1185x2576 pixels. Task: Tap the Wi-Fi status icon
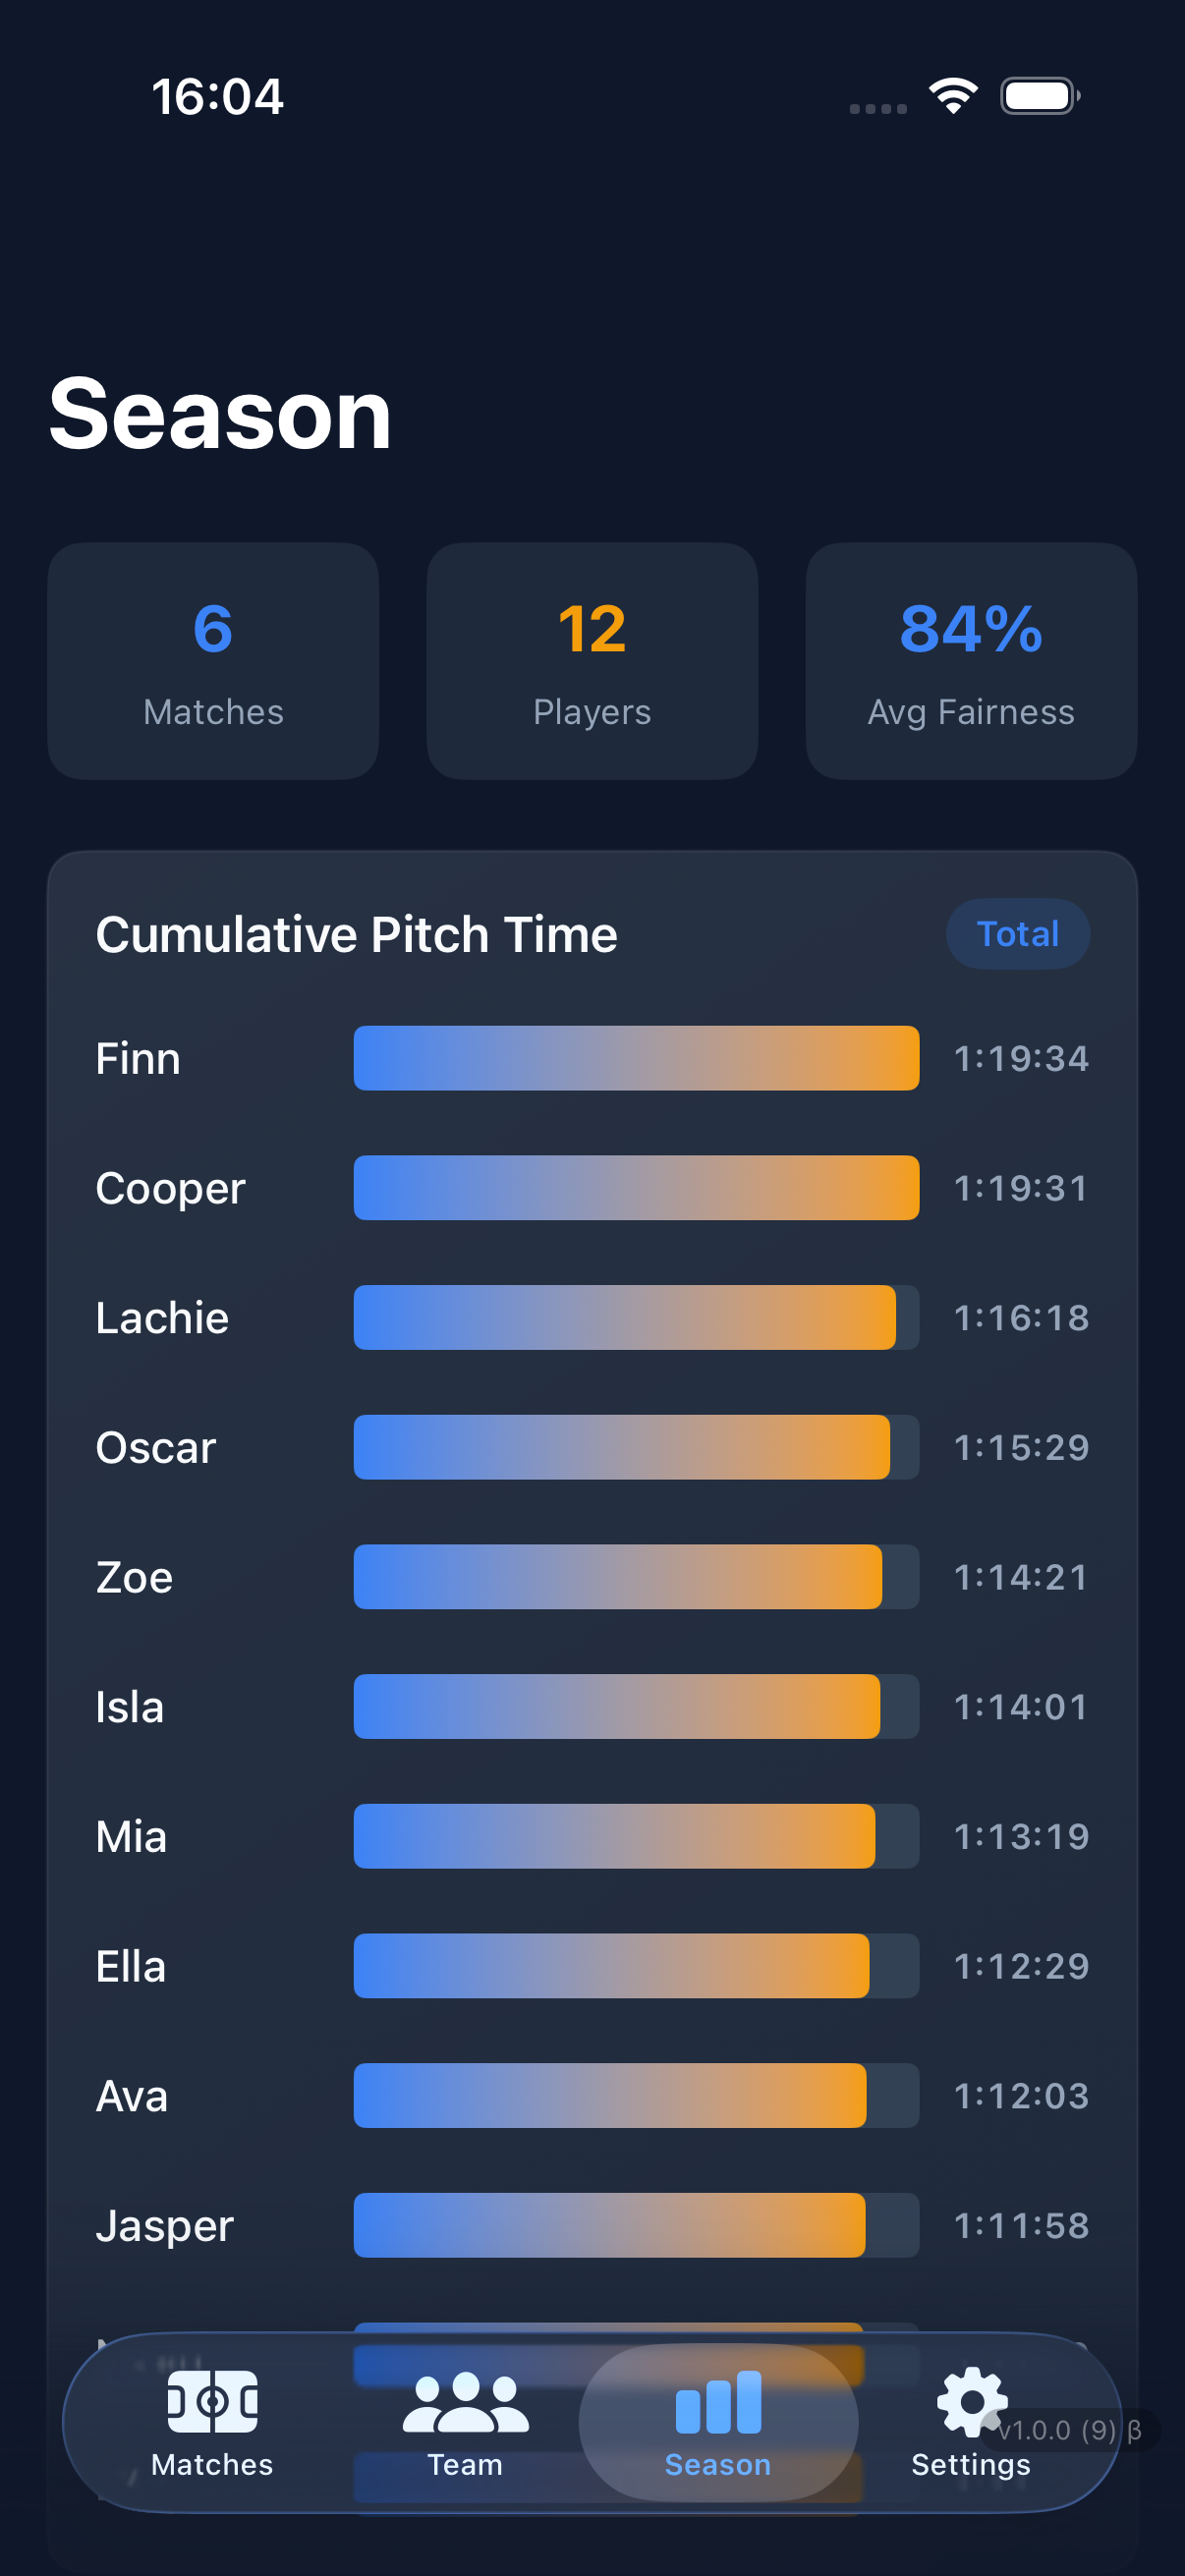[953, 96]
